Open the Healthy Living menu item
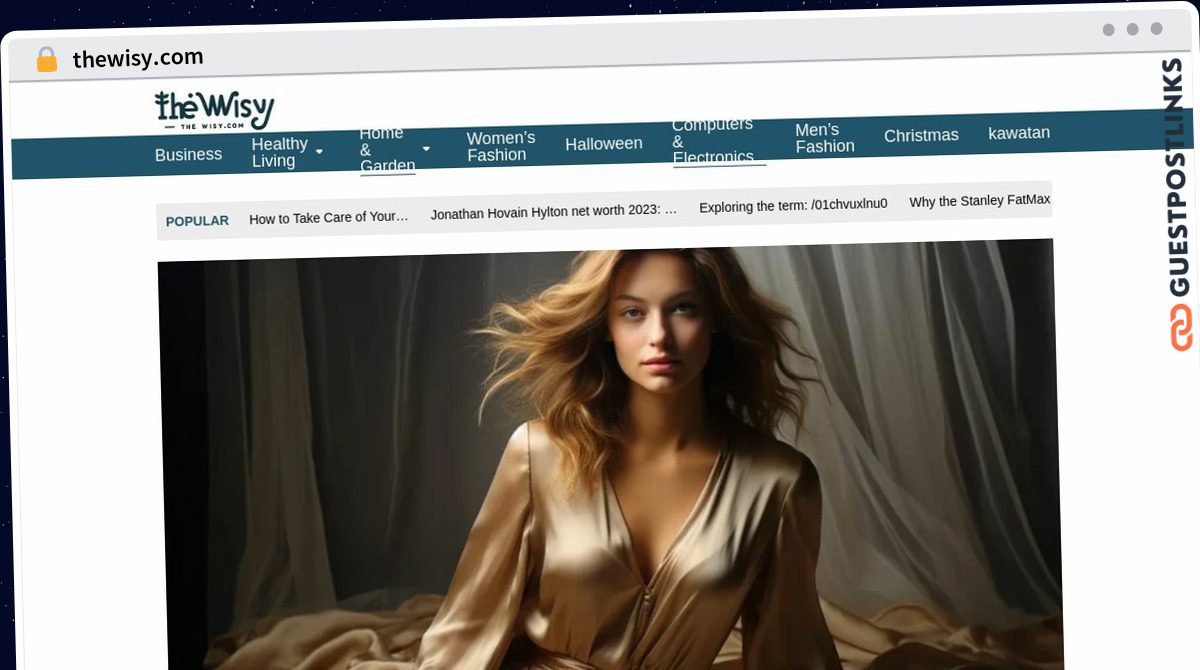The height and width of the screenshot is (670, 1200). 279,152
